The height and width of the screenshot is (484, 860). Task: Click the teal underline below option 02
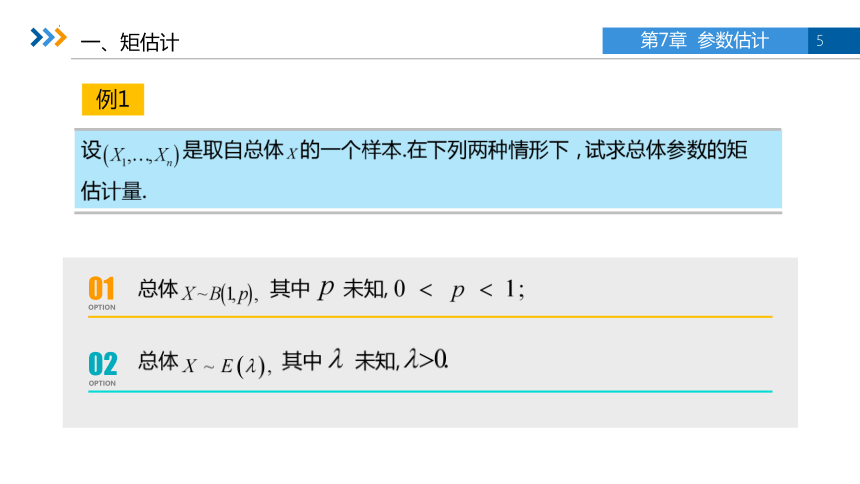click(430, 391)
